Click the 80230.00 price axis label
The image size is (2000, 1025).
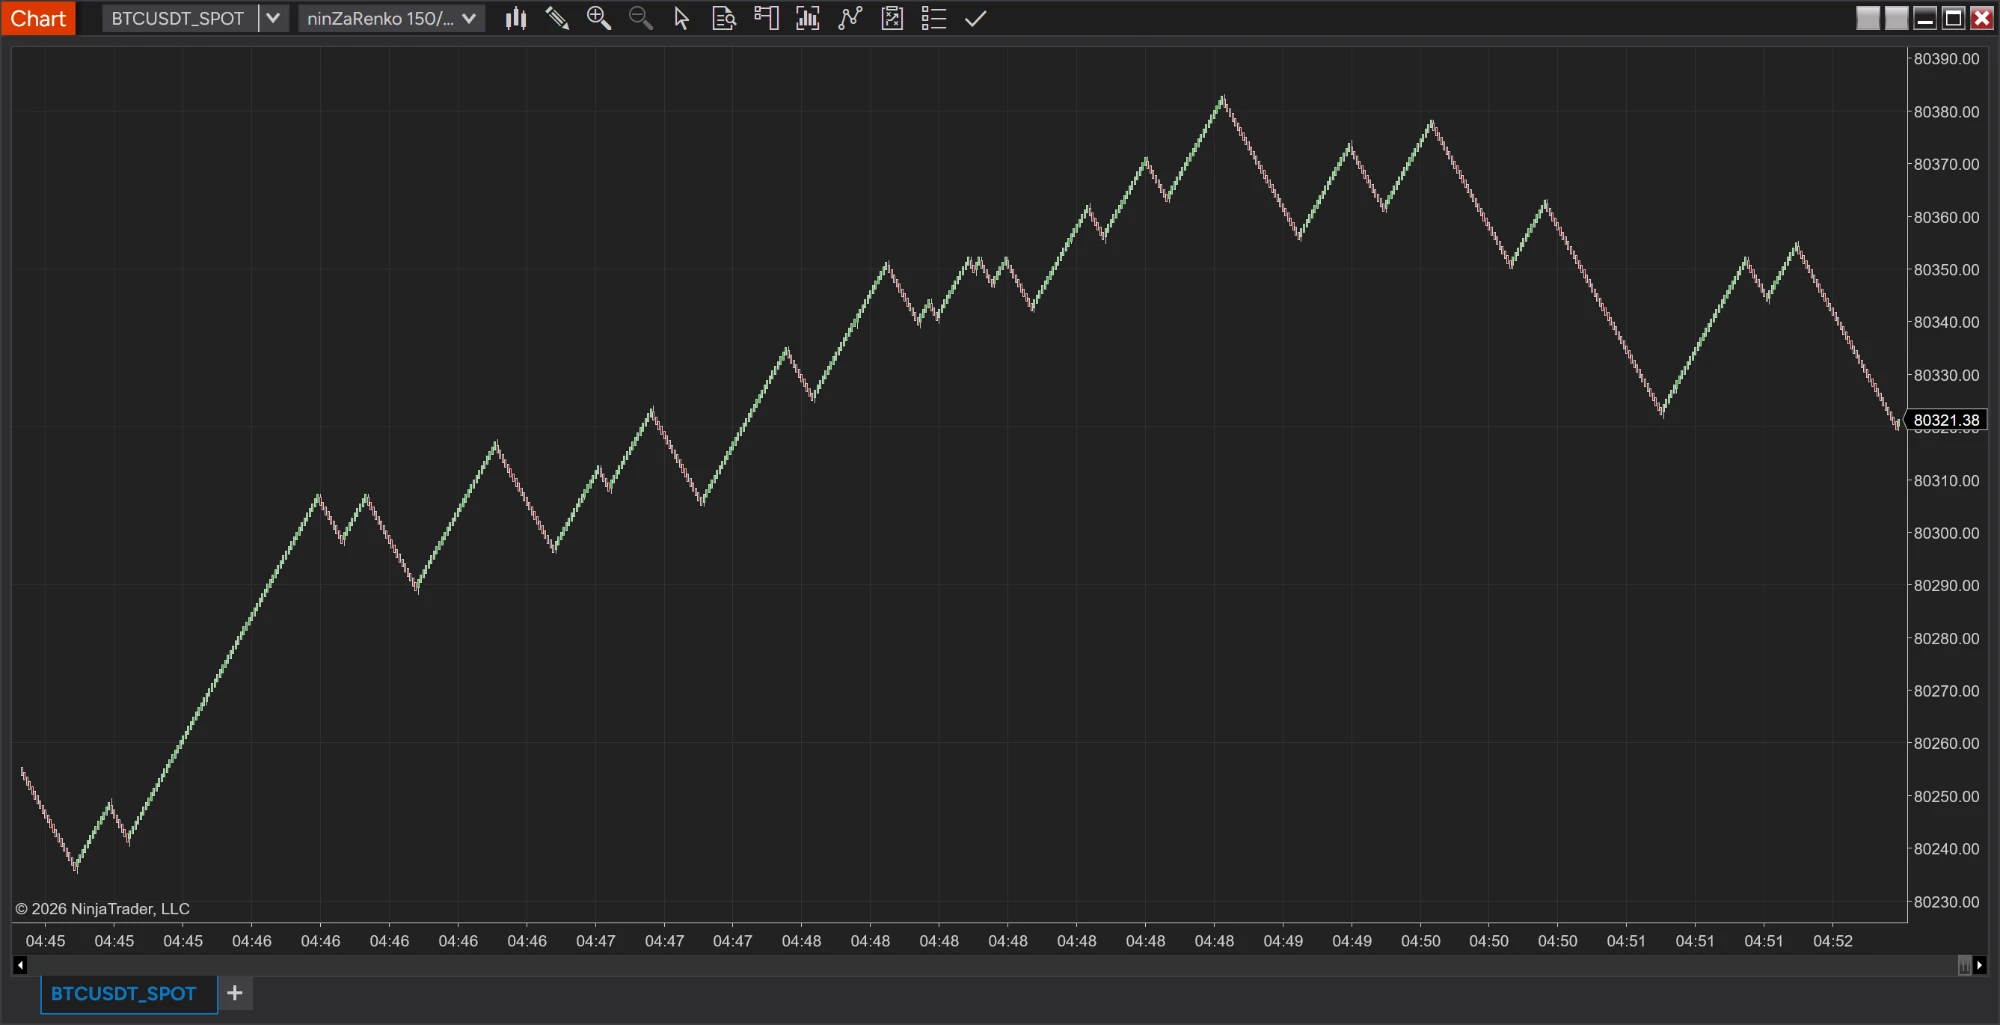click(x=1946, y=902)
